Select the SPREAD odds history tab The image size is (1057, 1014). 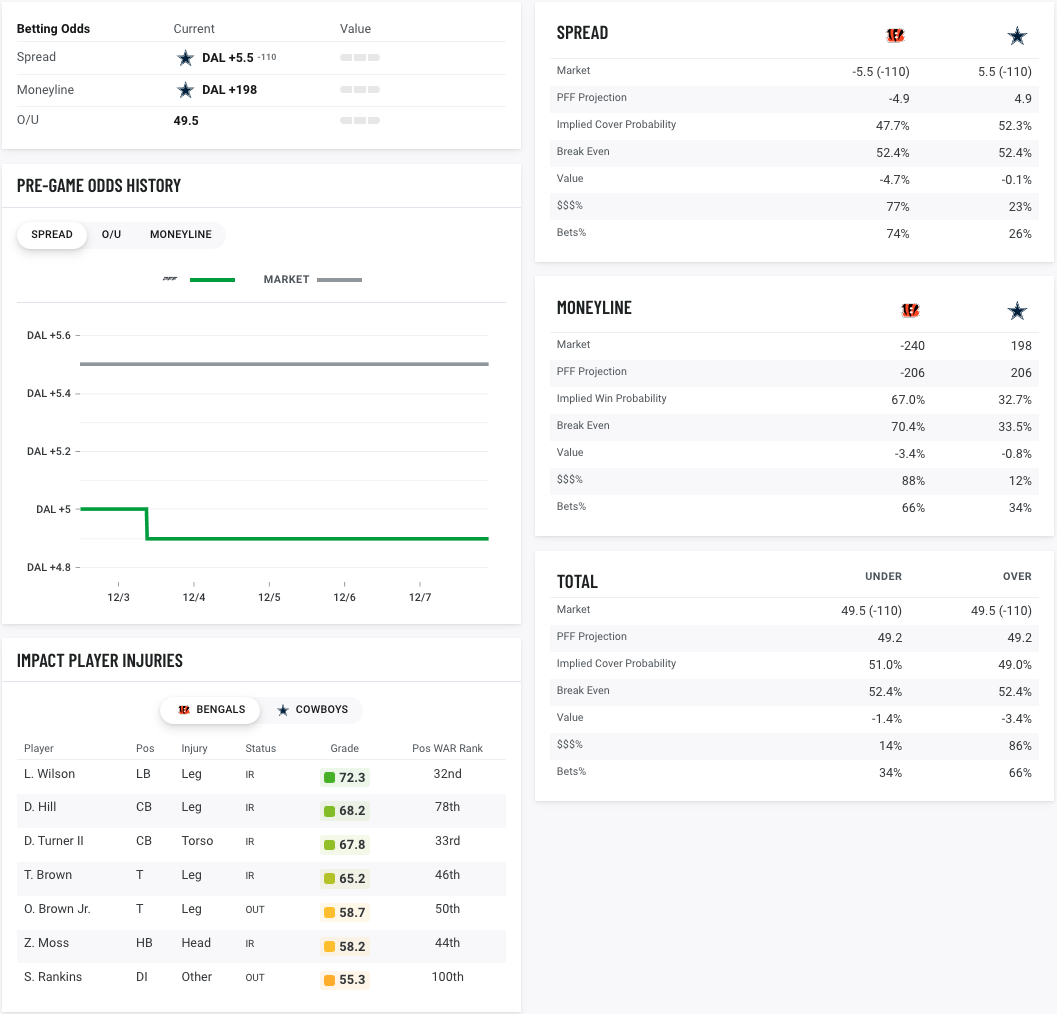pyautogui.click(x=52, y=235)
